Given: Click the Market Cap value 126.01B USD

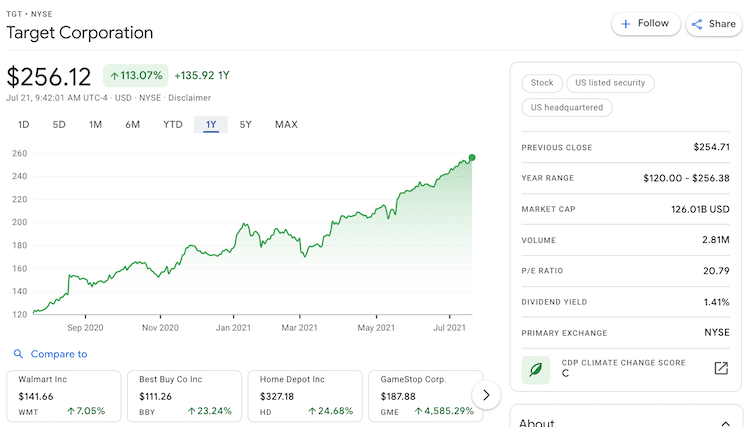Looking at the screenshot, I should coord(700,209).
